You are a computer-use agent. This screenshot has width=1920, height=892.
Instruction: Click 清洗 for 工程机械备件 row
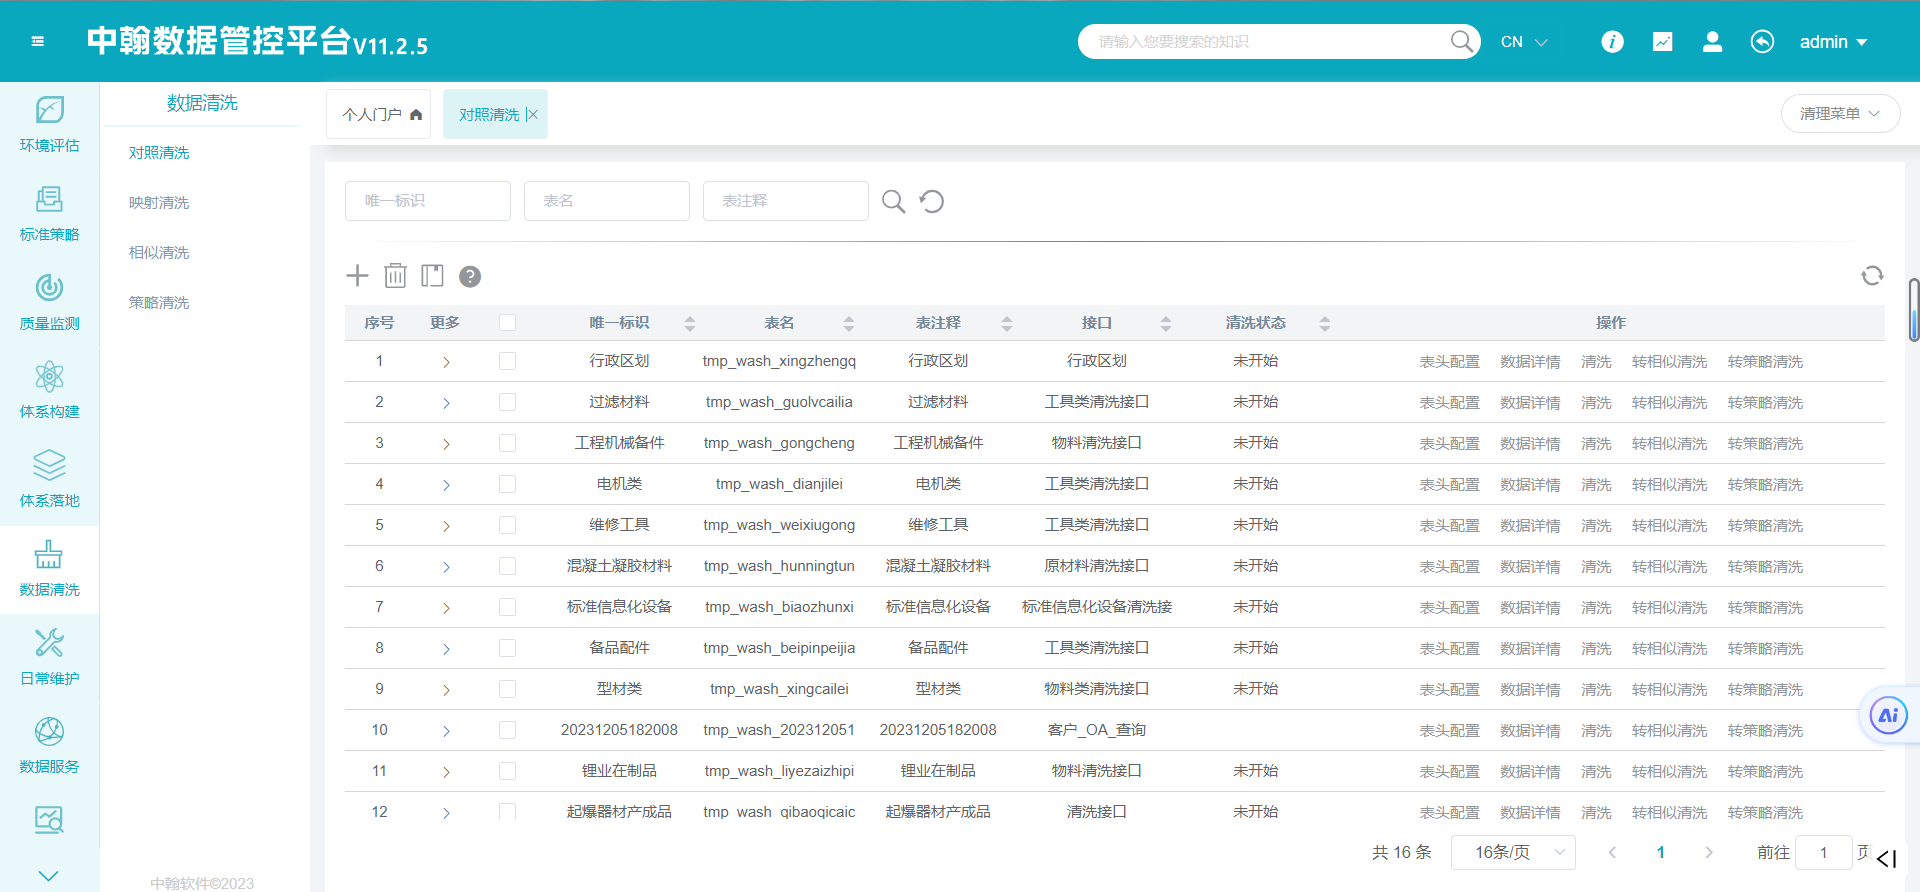pyautogui.click(x=1596, y=444)
